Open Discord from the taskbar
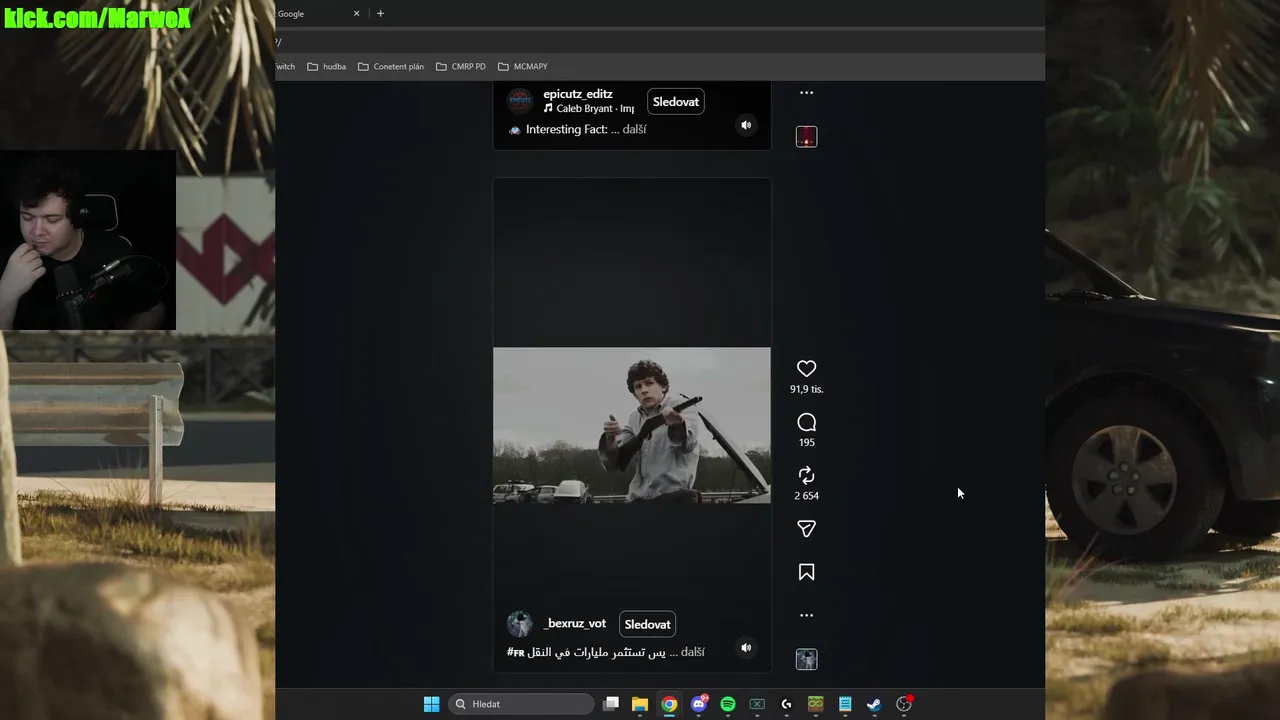The height and width of the screenshot is (720, 1280). click(x=699, y=704)
